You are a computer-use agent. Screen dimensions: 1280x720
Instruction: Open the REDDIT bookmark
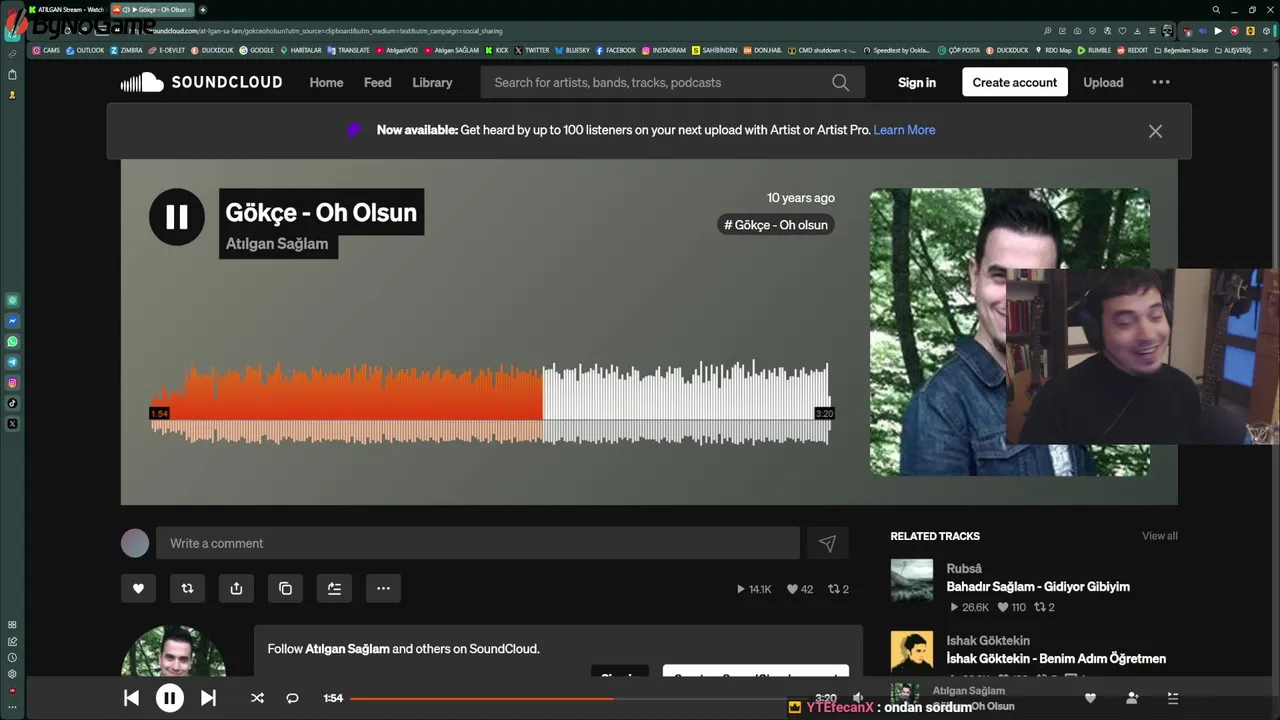point(1132,50)
